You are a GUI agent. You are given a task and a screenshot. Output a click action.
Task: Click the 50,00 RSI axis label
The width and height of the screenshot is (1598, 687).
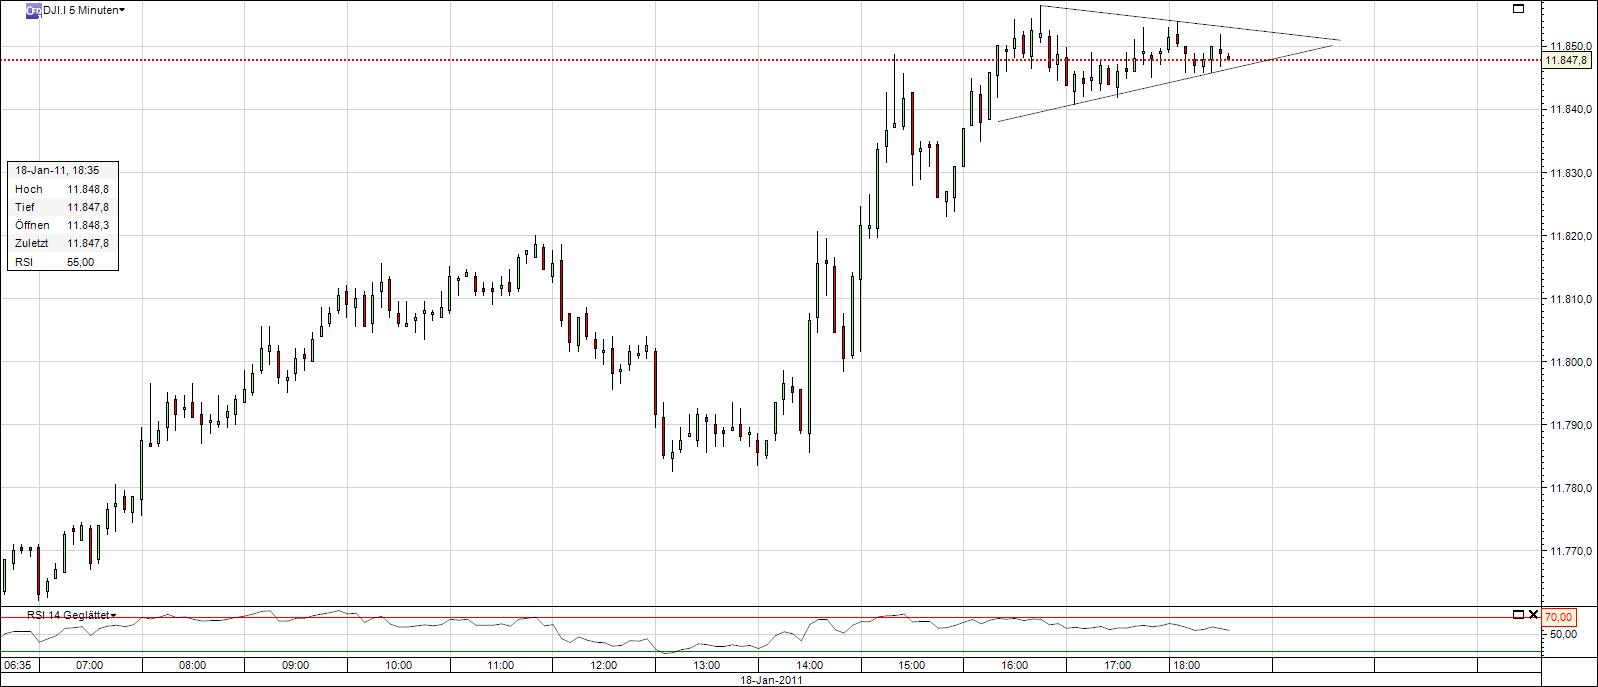point(1563,634)
